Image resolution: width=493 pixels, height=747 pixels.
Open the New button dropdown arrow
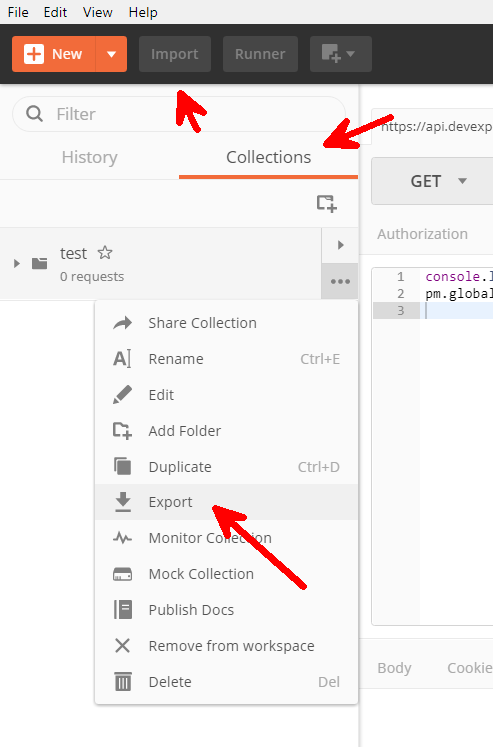tap(111, 54)
